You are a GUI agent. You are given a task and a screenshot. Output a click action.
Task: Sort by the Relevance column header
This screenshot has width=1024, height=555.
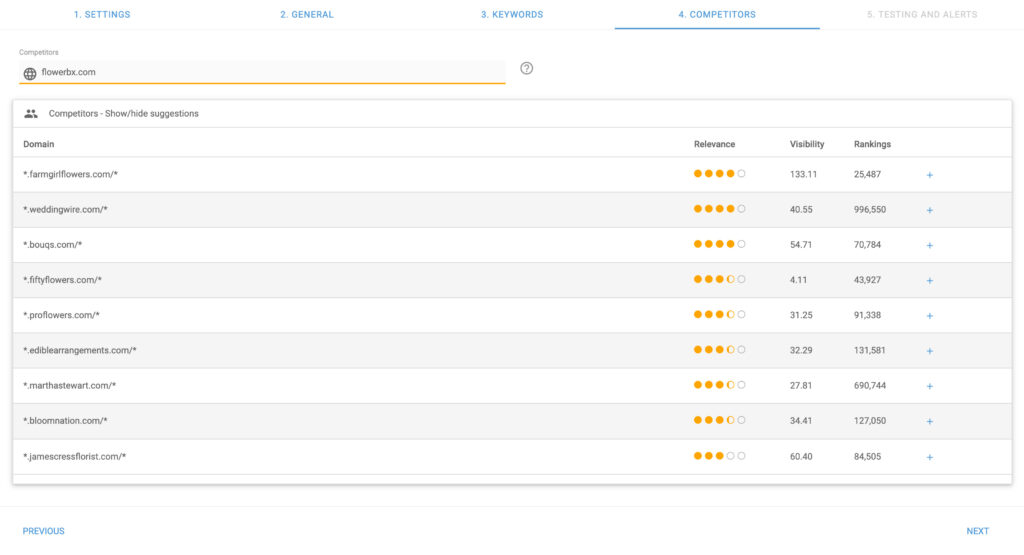(x=714, y=144)
